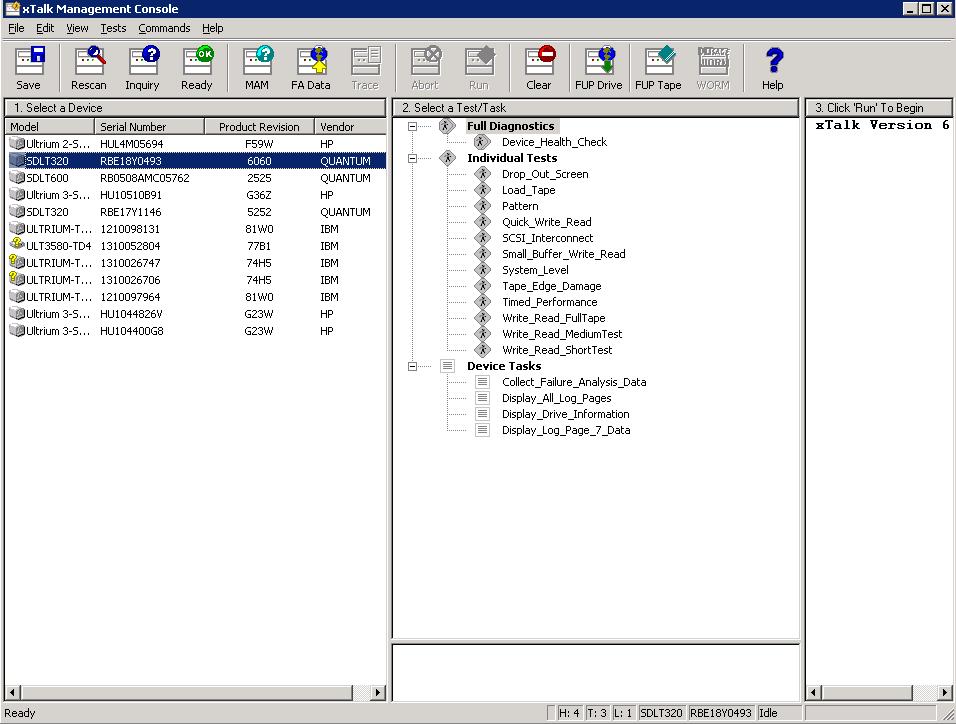This screenshot has width=956, height=724.
Task: Open the Commands menu
Action: tap(164, 28)
